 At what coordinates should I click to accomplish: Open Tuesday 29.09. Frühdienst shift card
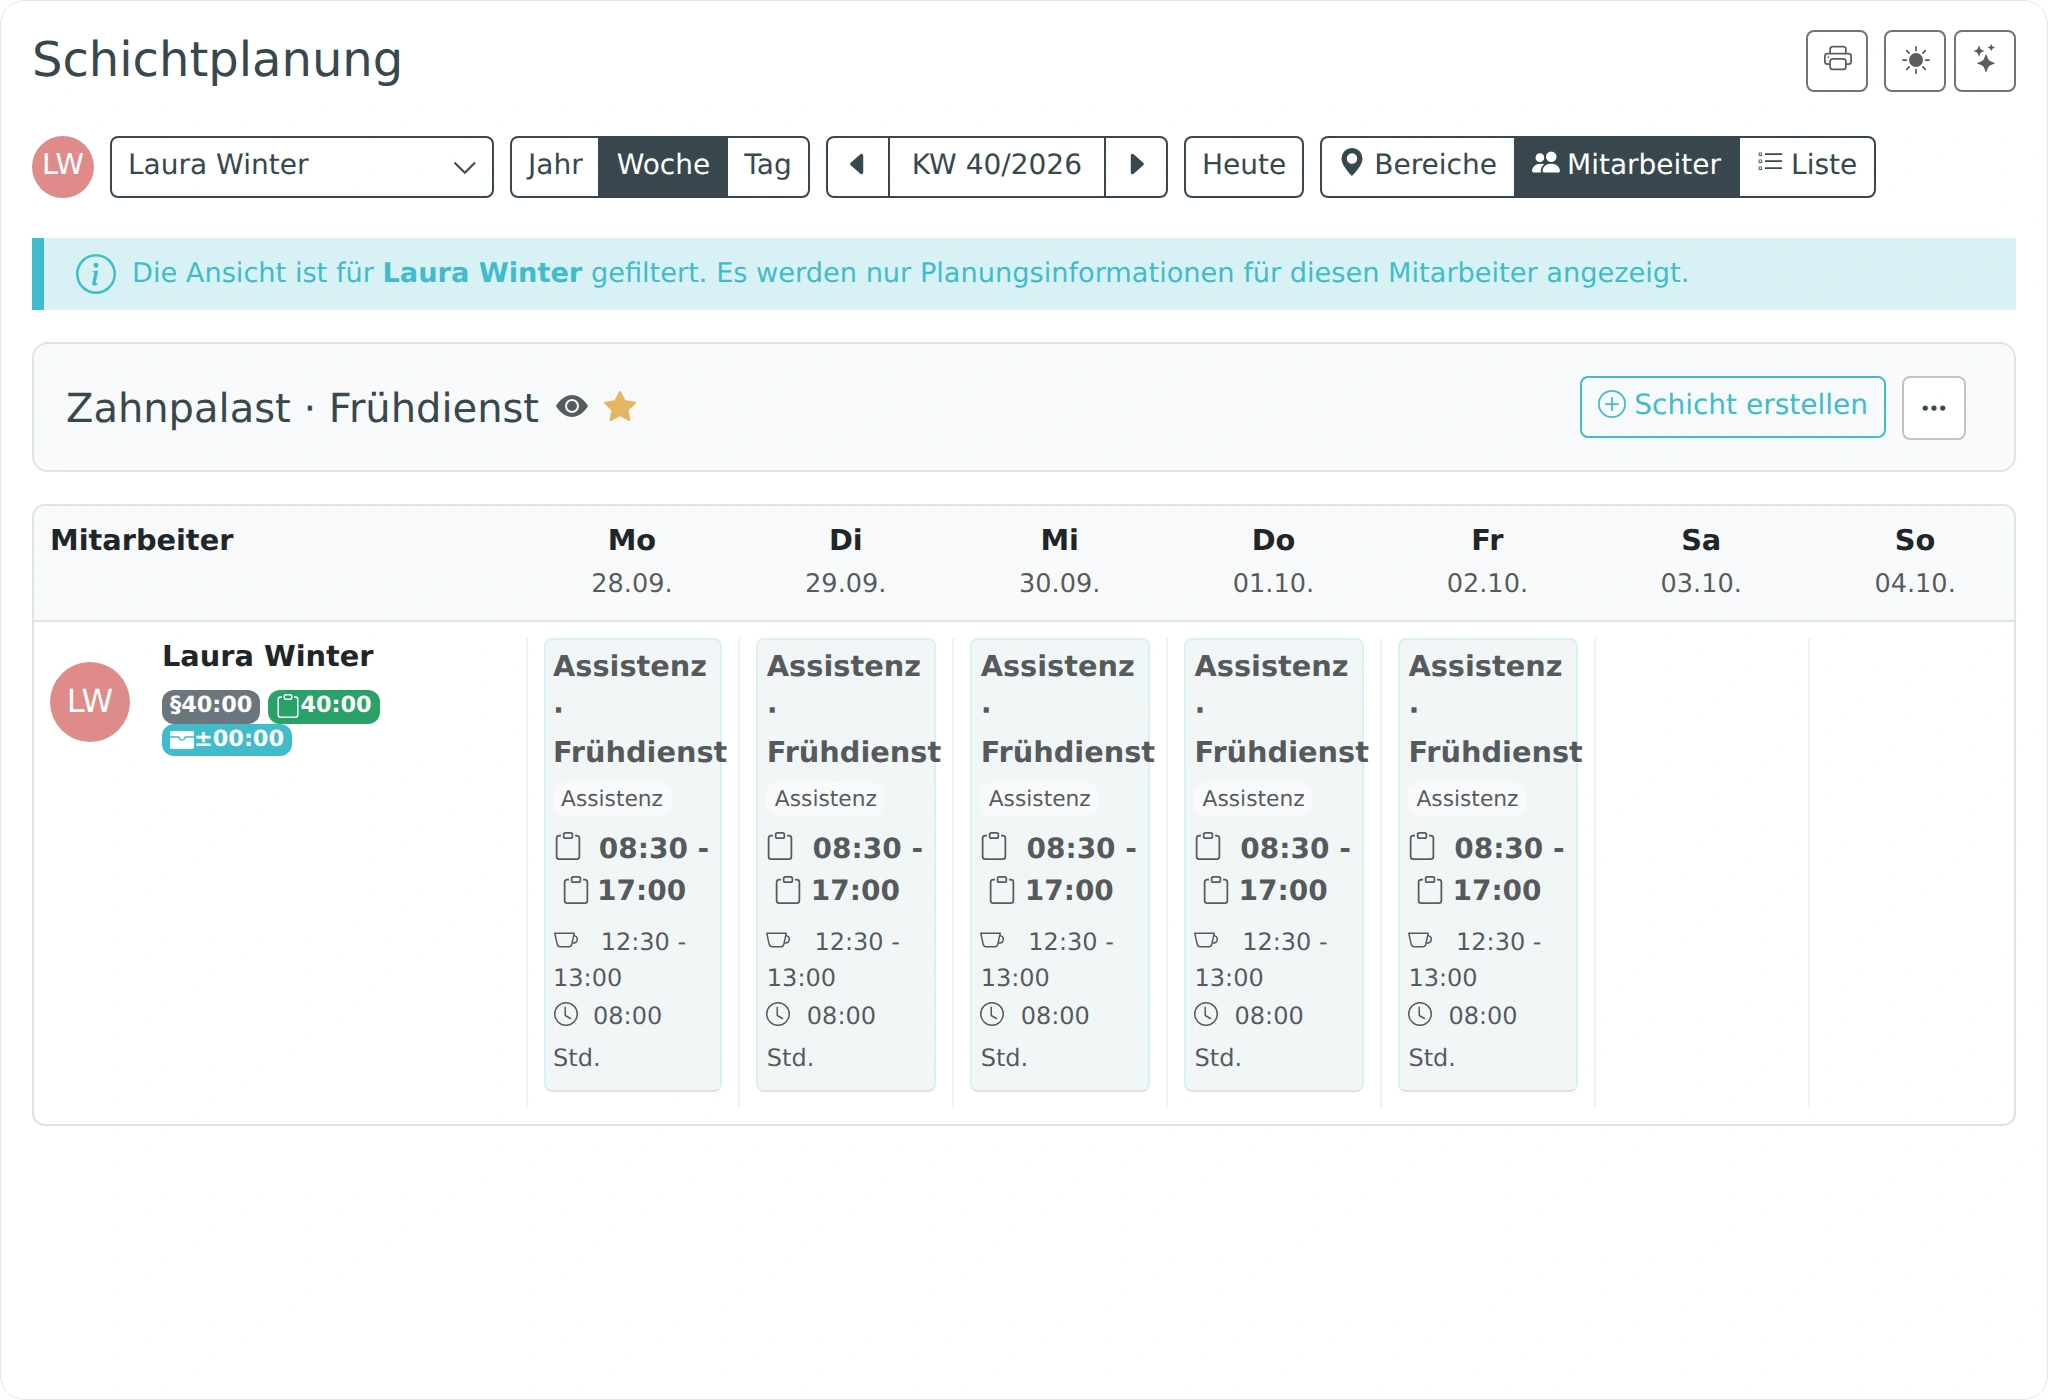click(846, 865)
